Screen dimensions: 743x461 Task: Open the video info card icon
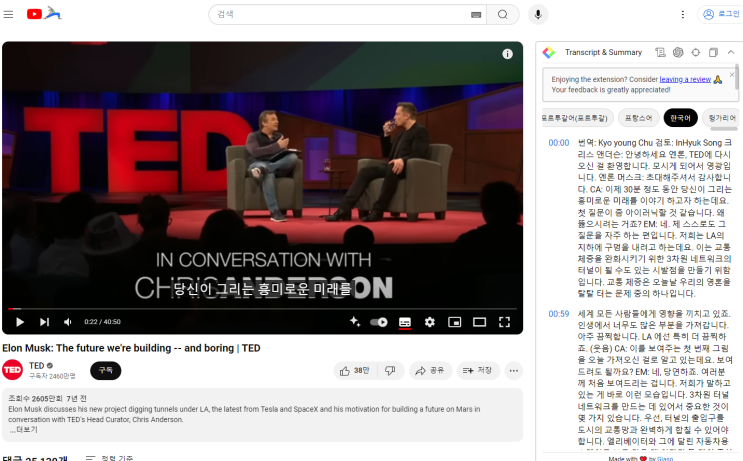pos(507,54)
